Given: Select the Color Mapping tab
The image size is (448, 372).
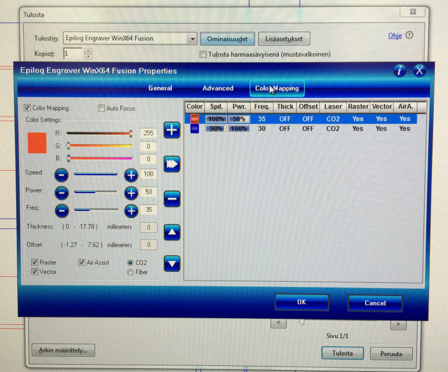Looking at the screenshot, I should click(277, 88).
